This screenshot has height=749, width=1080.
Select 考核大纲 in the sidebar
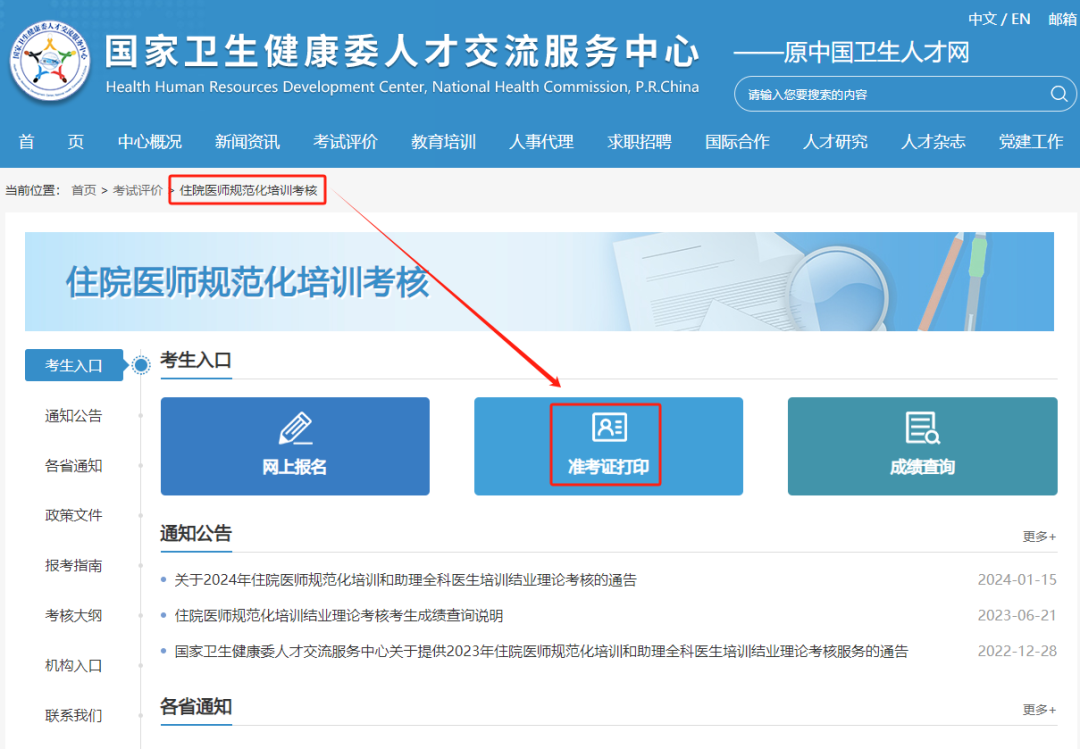click(x=74, y=615)
